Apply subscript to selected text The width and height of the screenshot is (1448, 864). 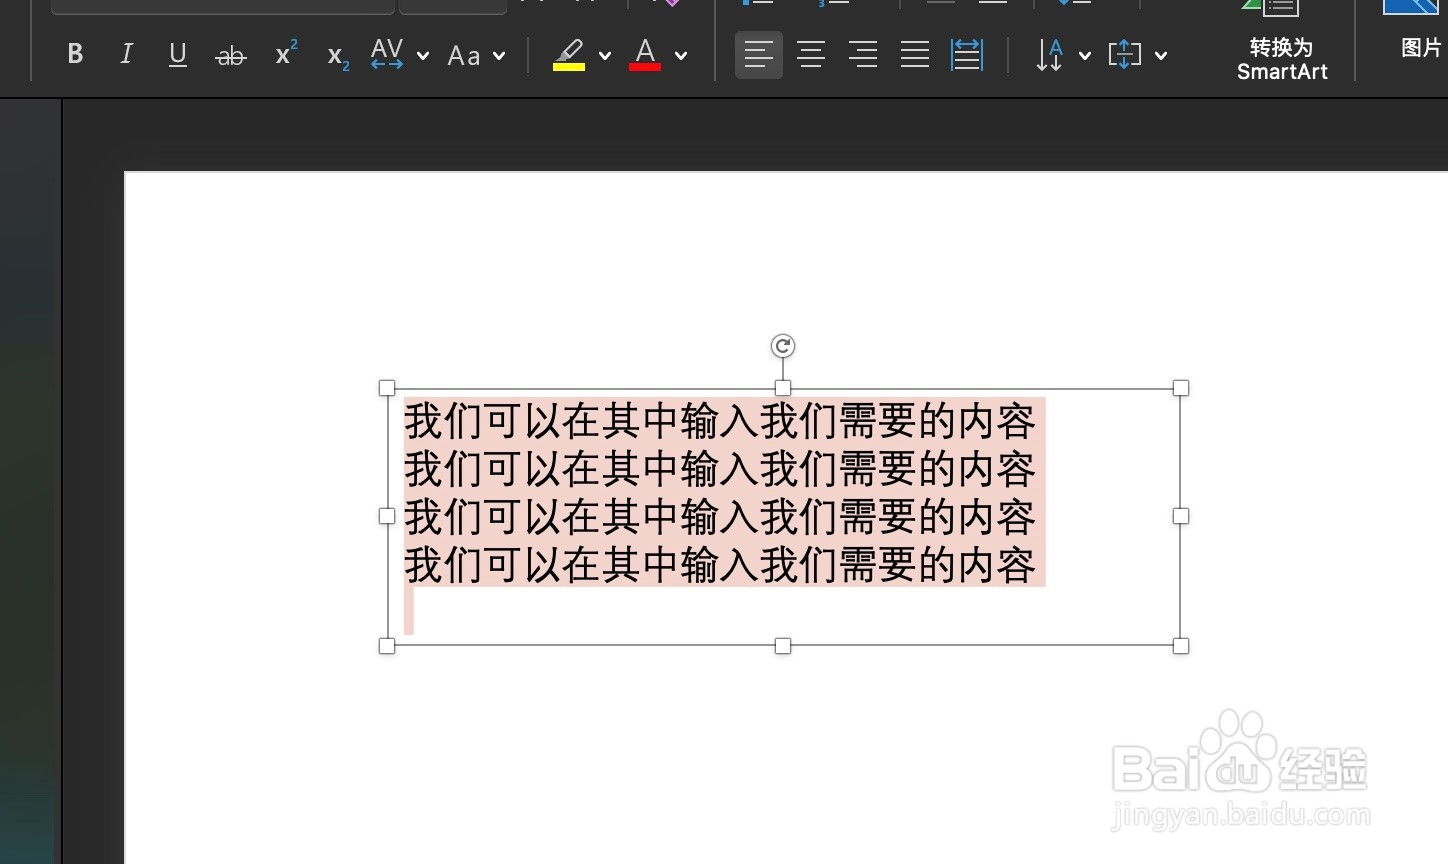pyautogui.click(x=338, y=57)
